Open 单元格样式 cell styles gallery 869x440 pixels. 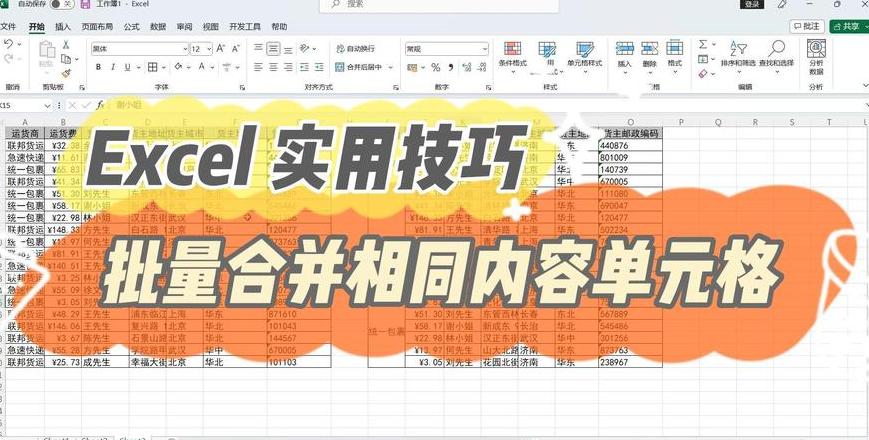[x=584, y=55]
